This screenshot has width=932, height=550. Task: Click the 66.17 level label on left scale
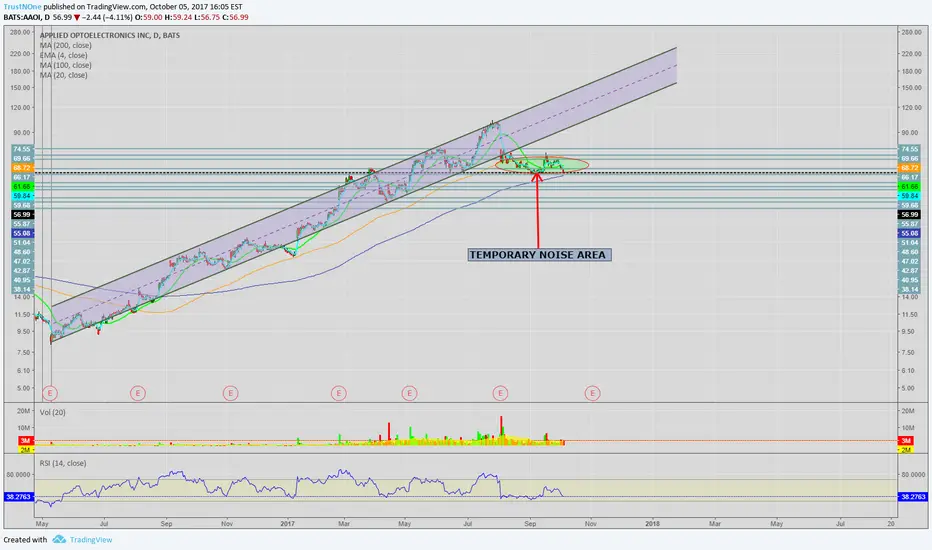[22, 177]
